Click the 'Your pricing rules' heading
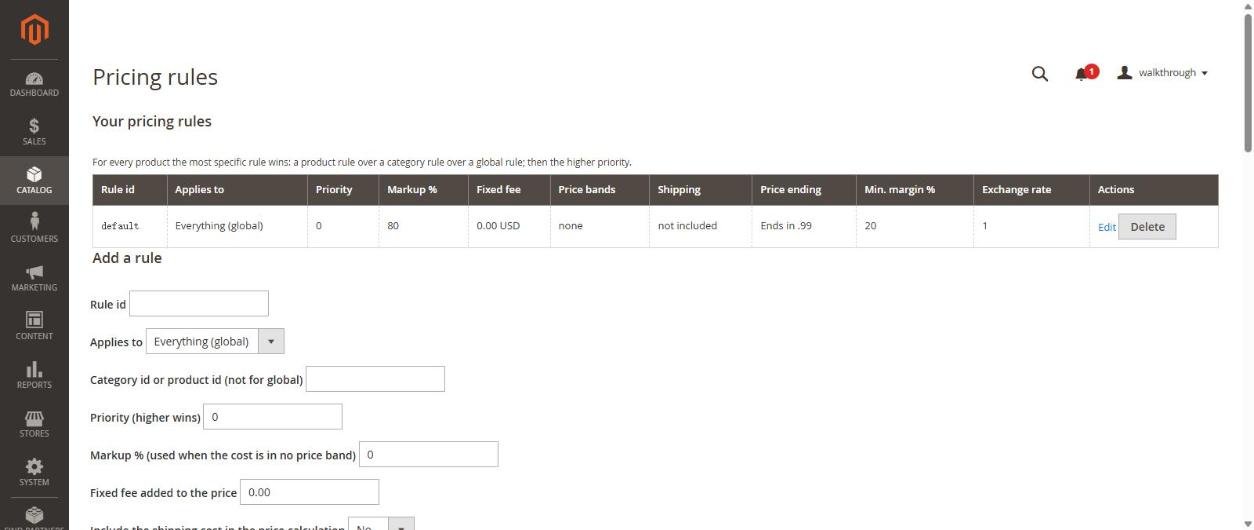Viewport: 1254px width, 530px height. tap(152, 121)
